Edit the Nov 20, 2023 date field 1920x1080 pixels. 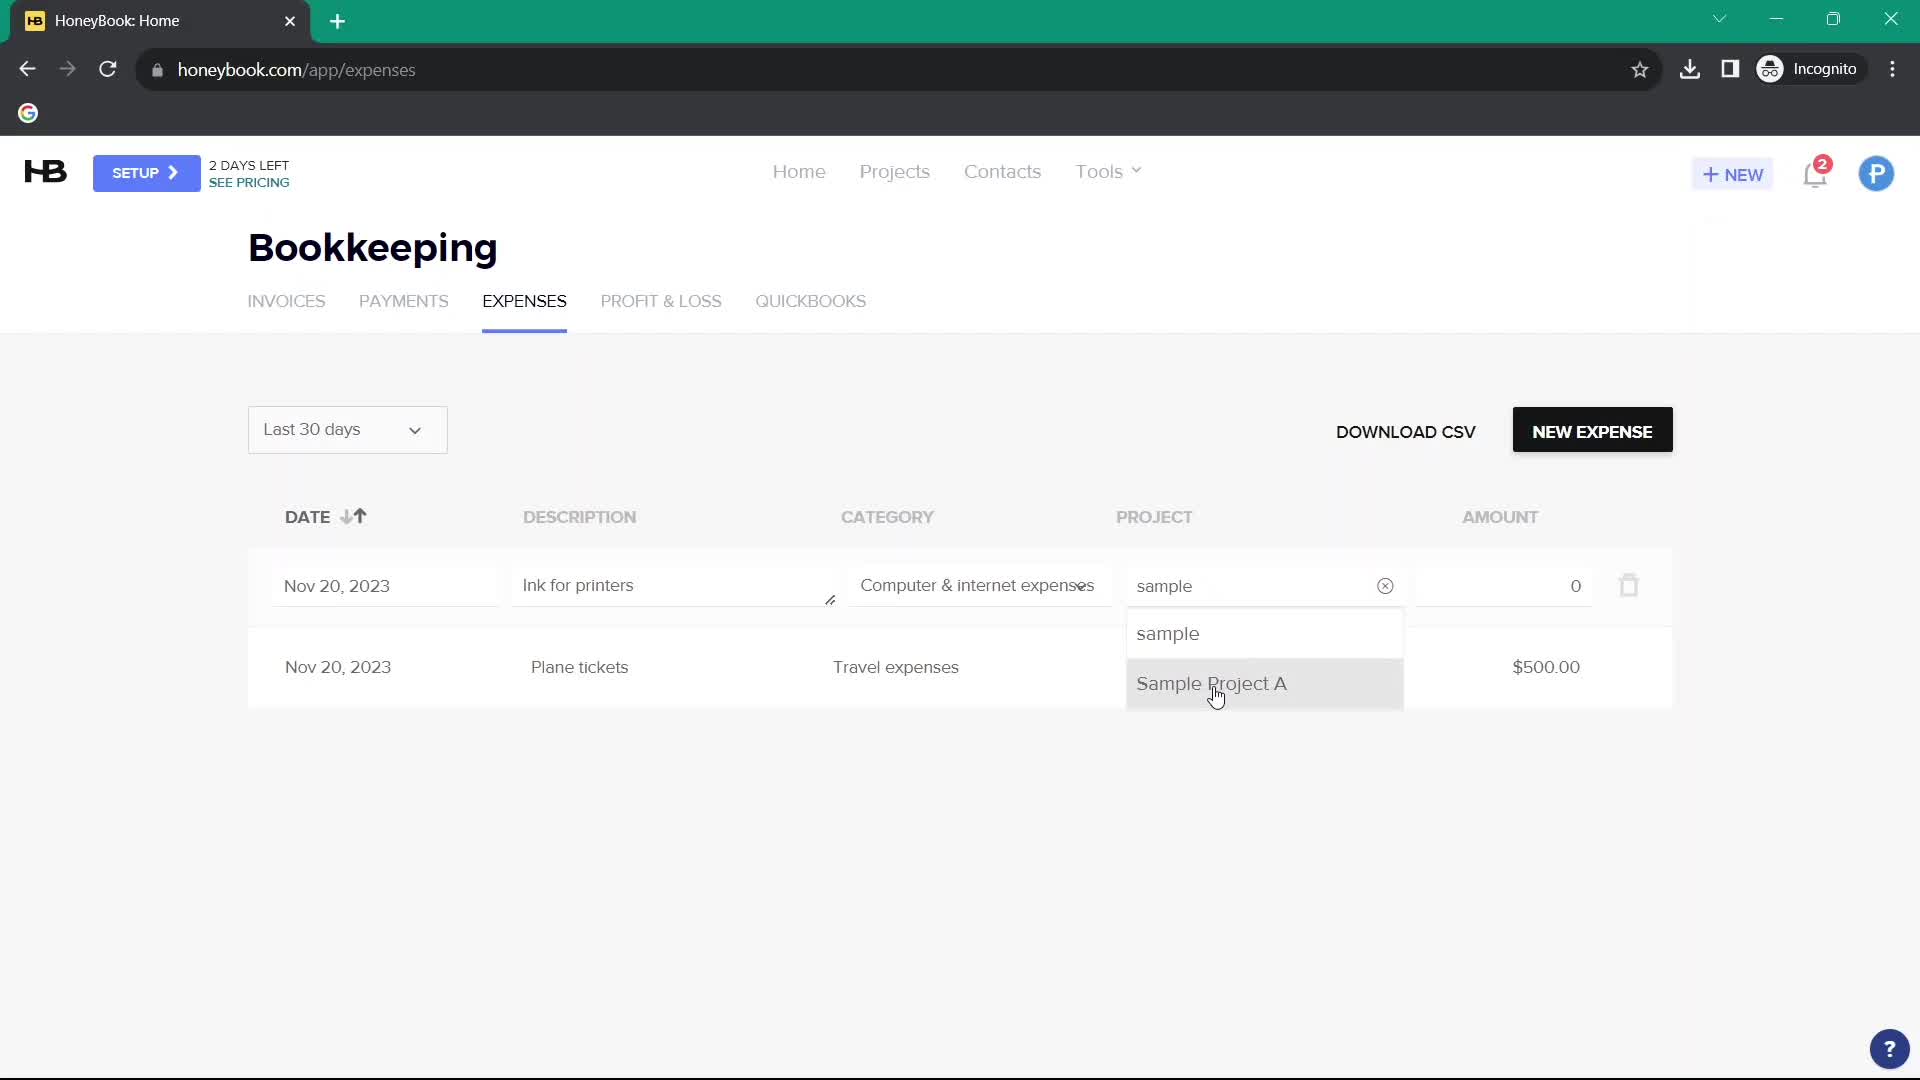[x=384, y=586]
